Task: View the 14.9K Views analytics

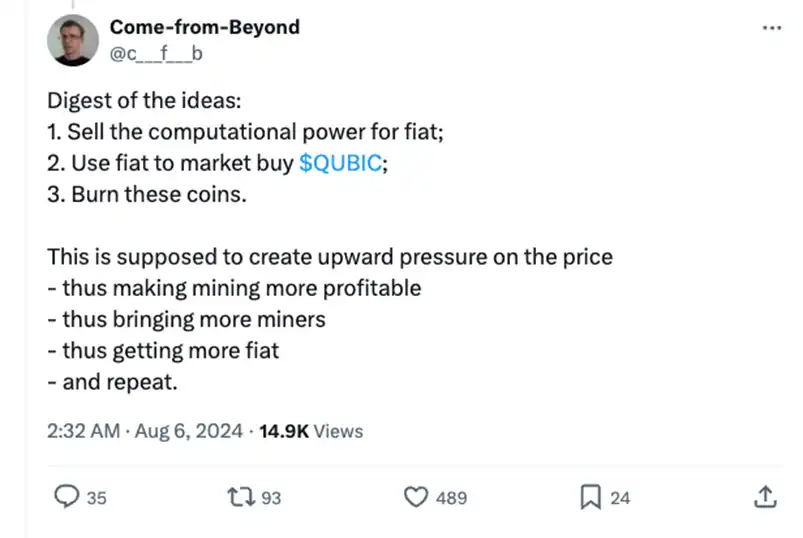Action: (311, 431)
